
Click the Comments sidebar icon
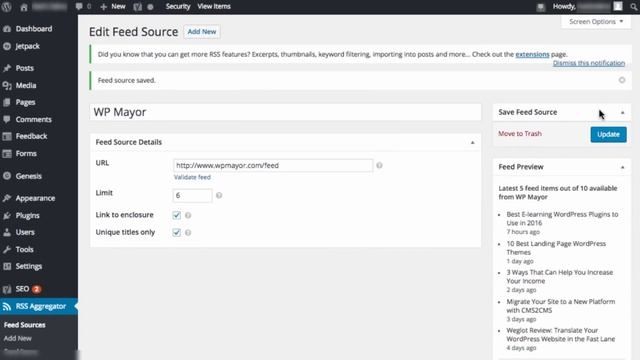[7, 120]
